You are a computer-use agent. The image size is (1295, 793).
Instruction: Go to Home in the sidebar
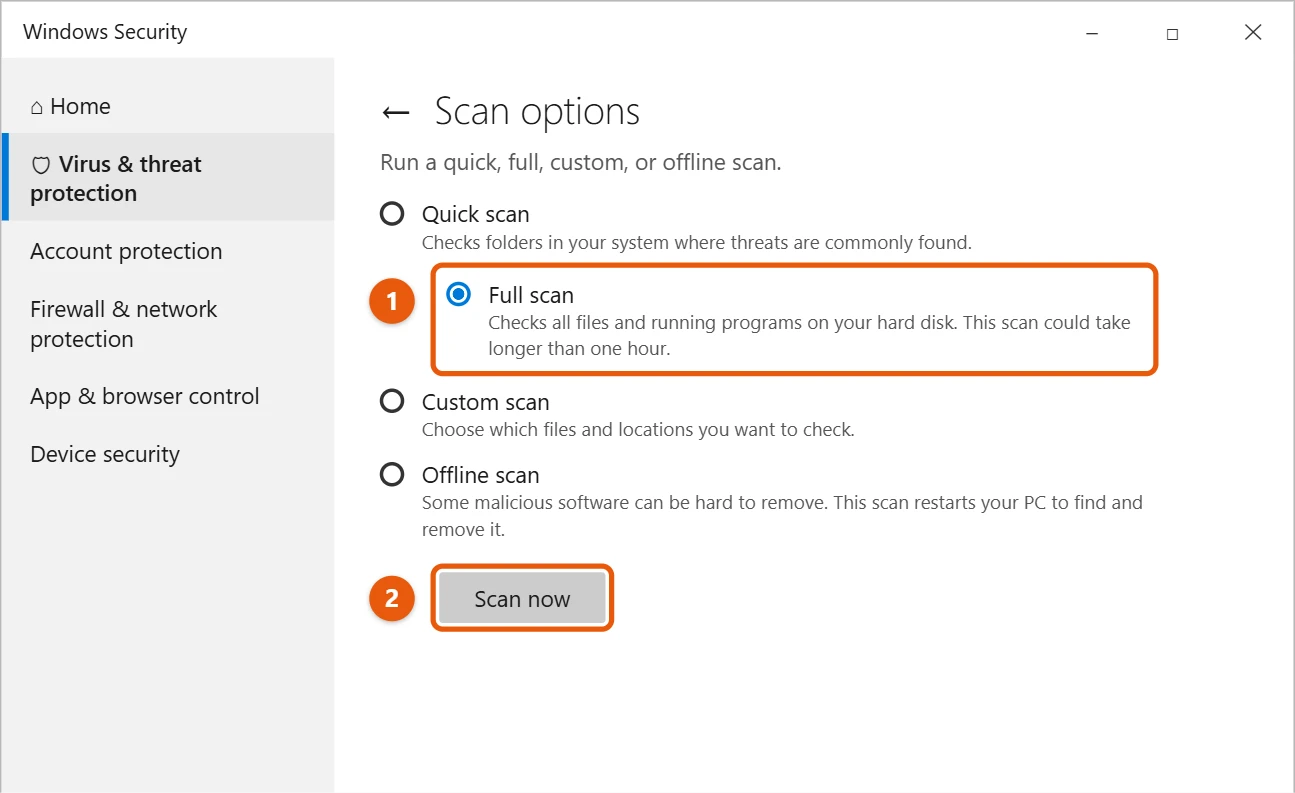(70, 106)
